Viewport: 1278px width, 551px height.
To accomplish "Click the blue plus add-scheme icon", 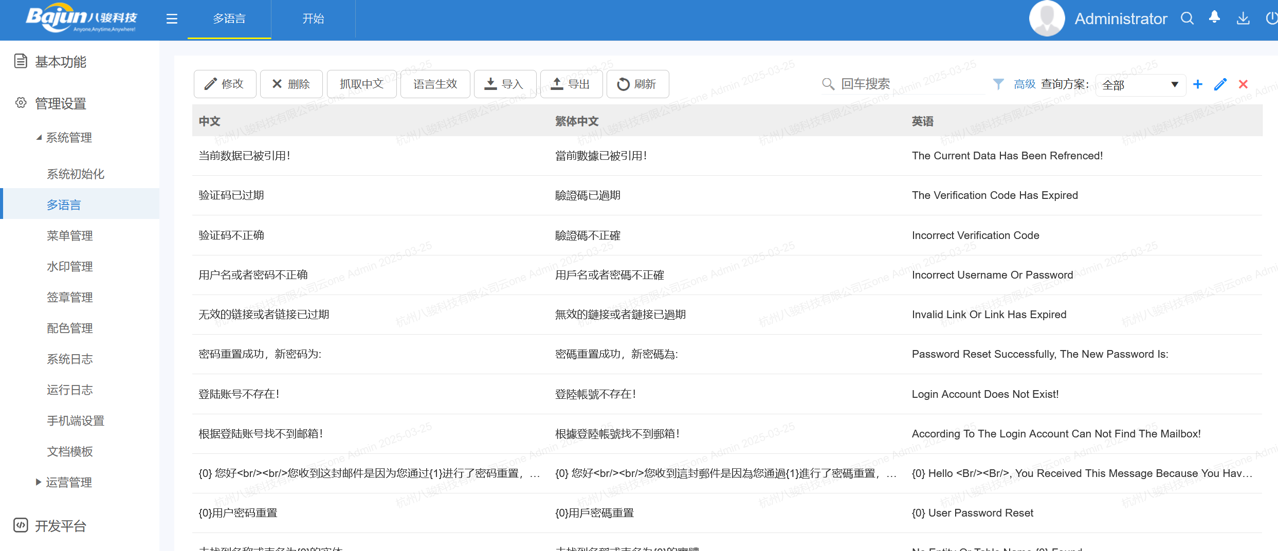I will click(1197, 85).
